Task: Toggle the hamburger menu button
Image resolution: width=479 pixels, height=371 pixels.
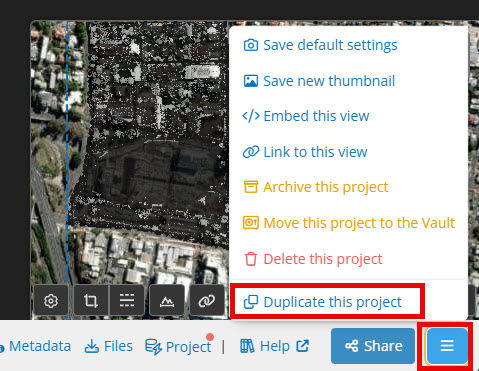Action: 447,346
